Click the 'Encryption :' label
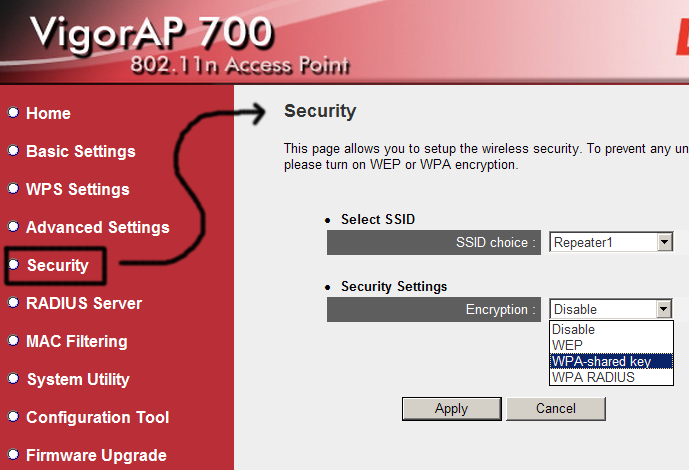The width and height of the screenshot is (689, 470). (x=501, y=310)
